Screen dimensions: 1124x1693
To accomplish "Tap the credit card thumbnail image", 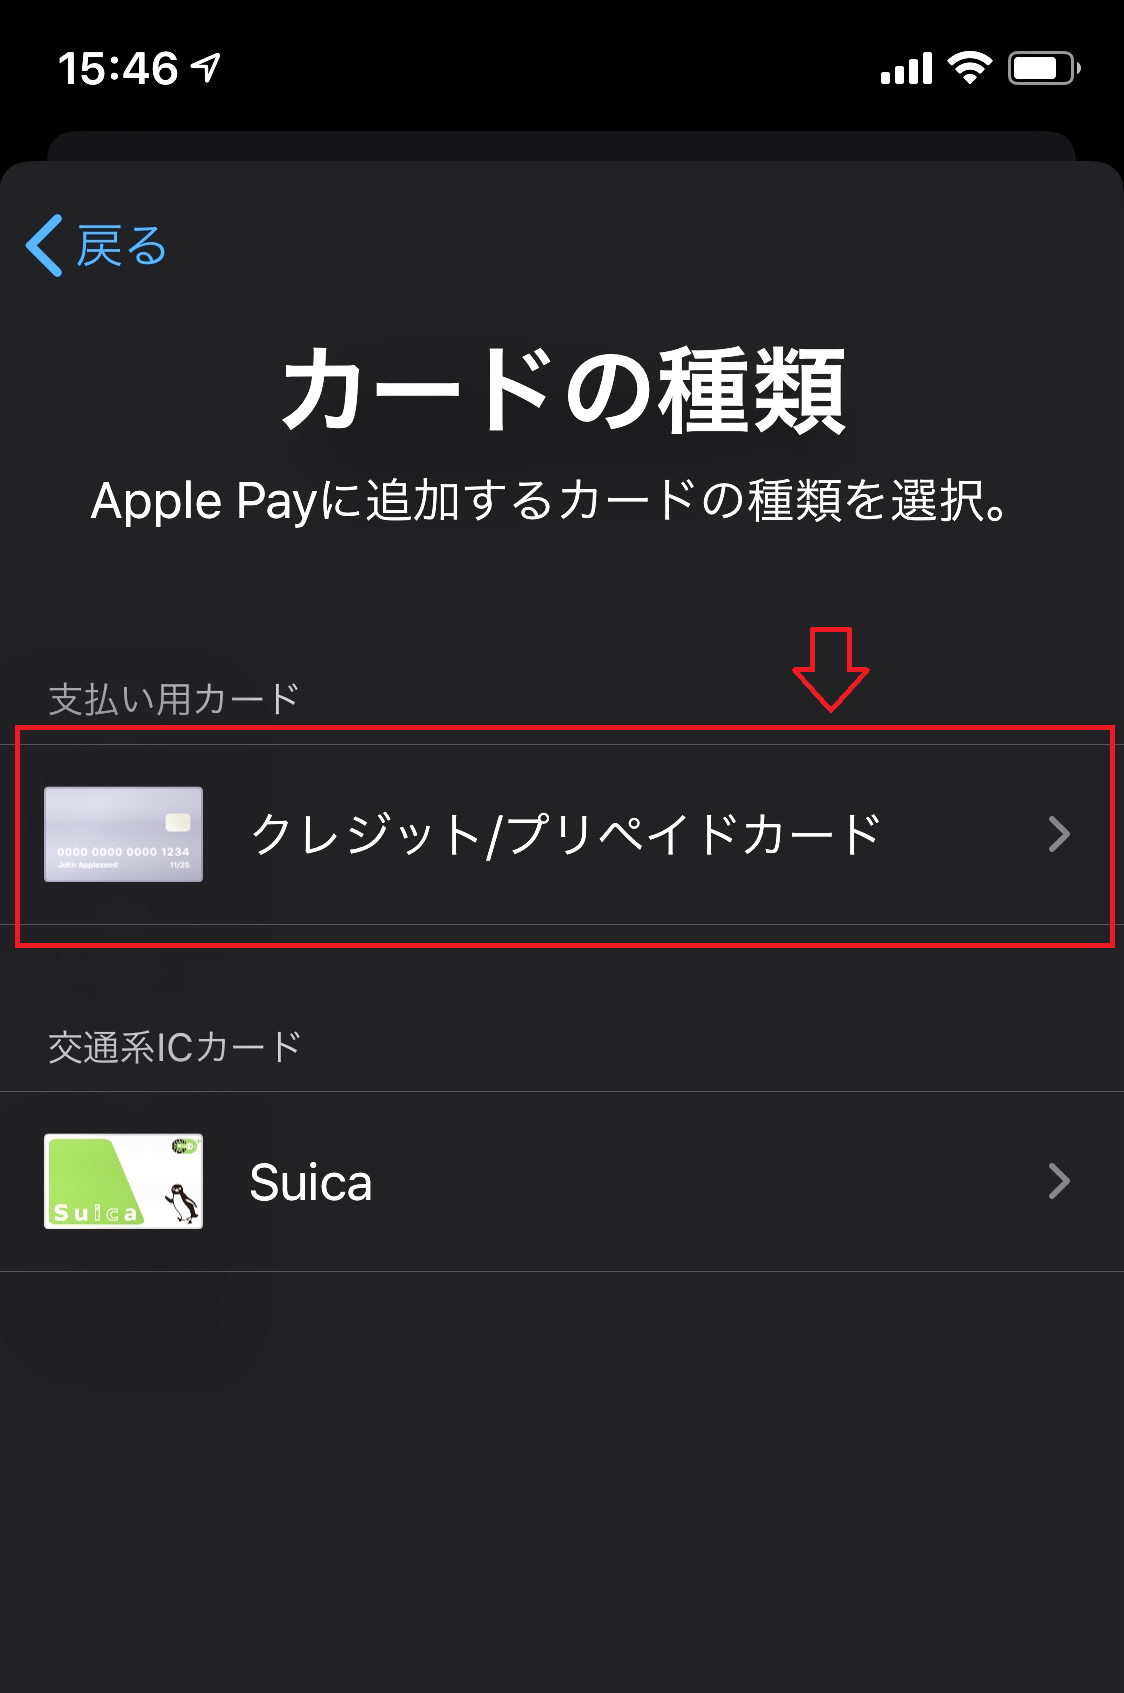I will (x=124, y=834).
